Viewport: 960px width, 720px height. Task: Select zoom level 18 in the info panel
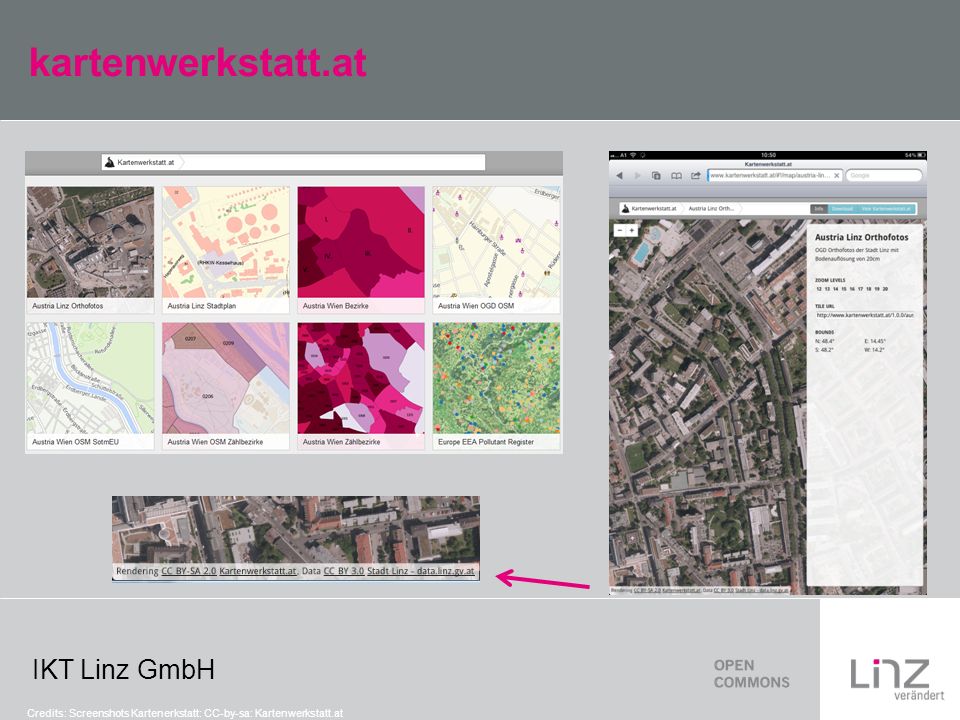[869, 289]
